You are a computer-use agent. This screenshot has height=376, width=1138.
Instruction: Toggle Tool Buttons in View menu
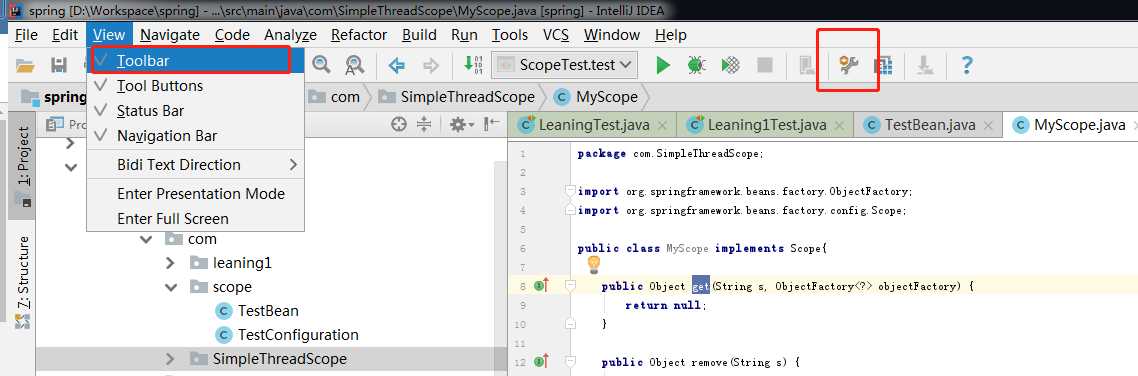pyautogui.click(x=195, y=86)
